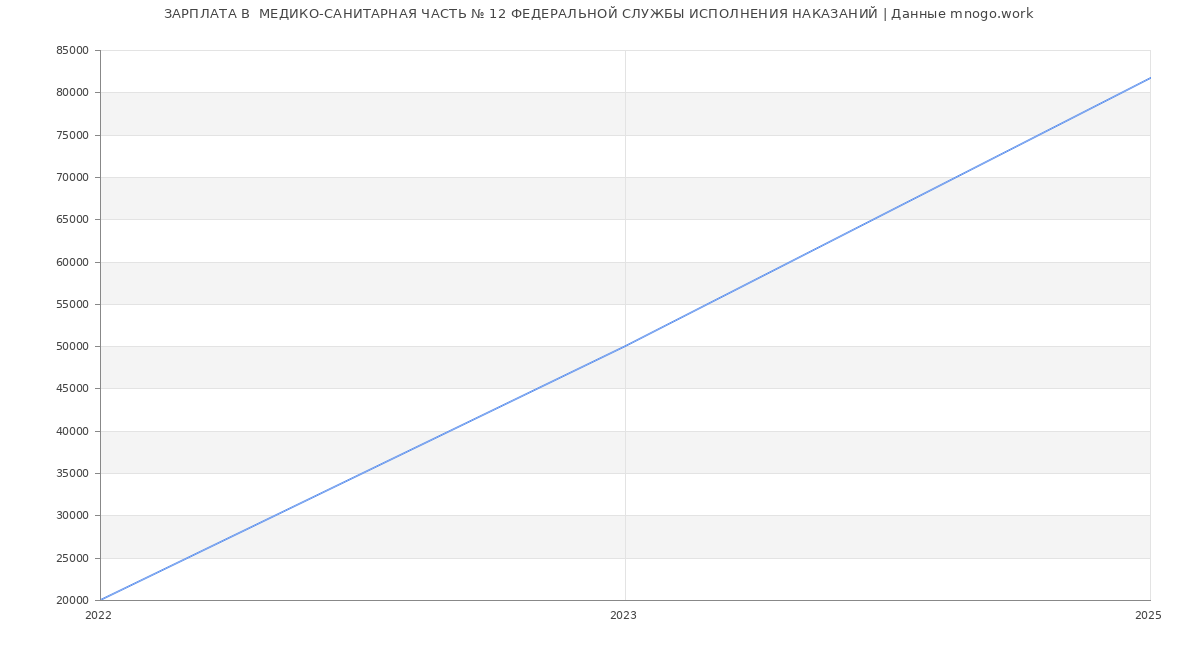Select the 70000 y-axis label

[72, 177]
